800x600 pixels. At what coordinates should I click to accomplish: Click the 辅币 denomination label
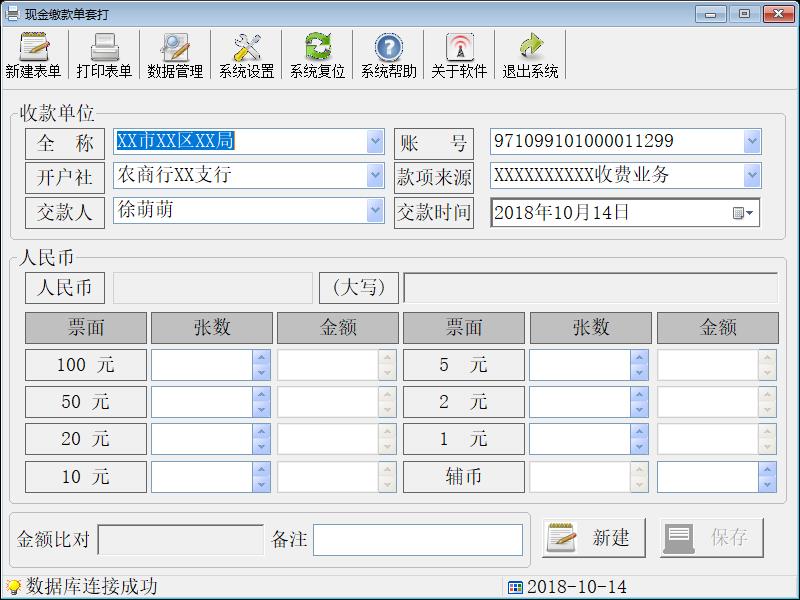pos(464,477)
